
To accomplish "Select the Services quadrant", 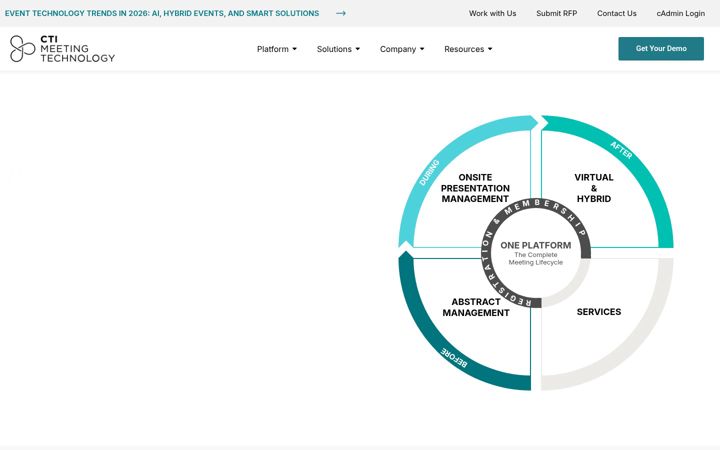I will [x=599, y=312].
